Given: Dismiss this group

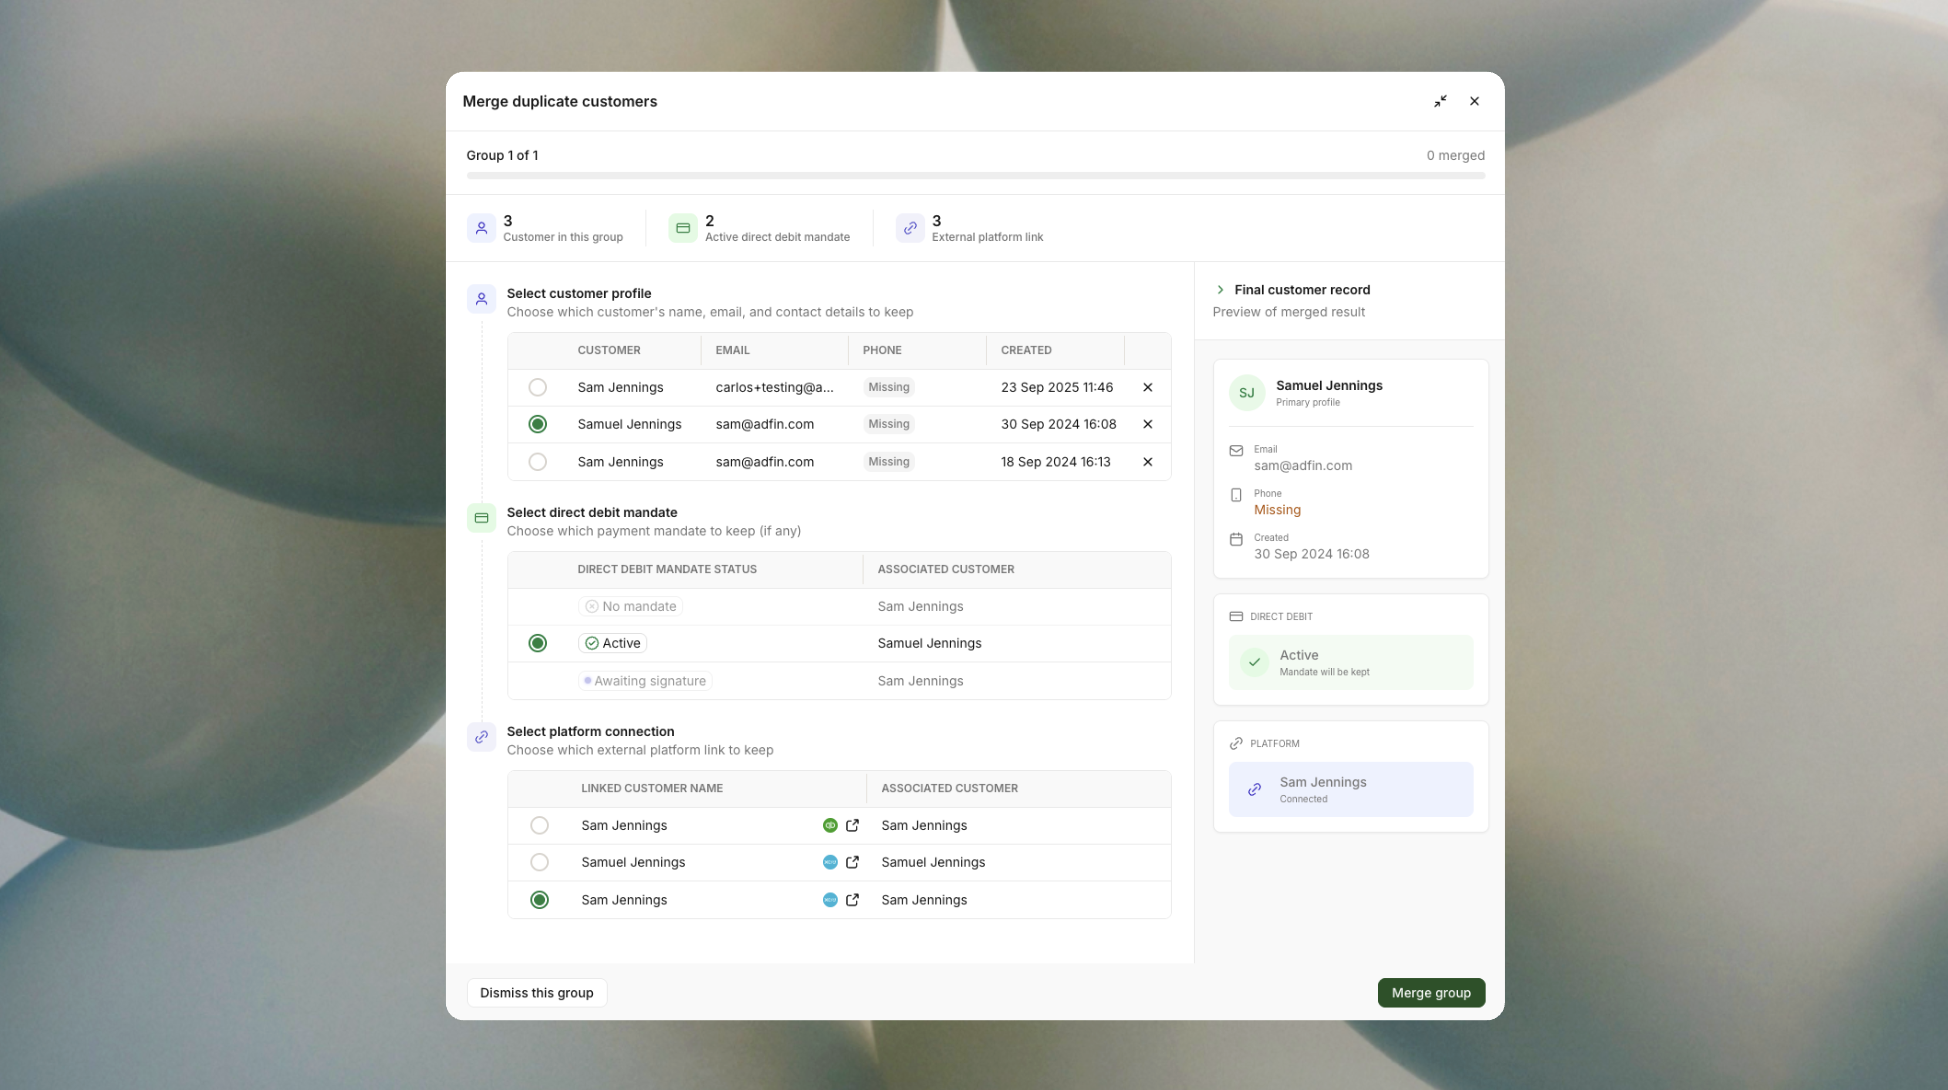Looking at the screenshot, I should pos(536,993).
